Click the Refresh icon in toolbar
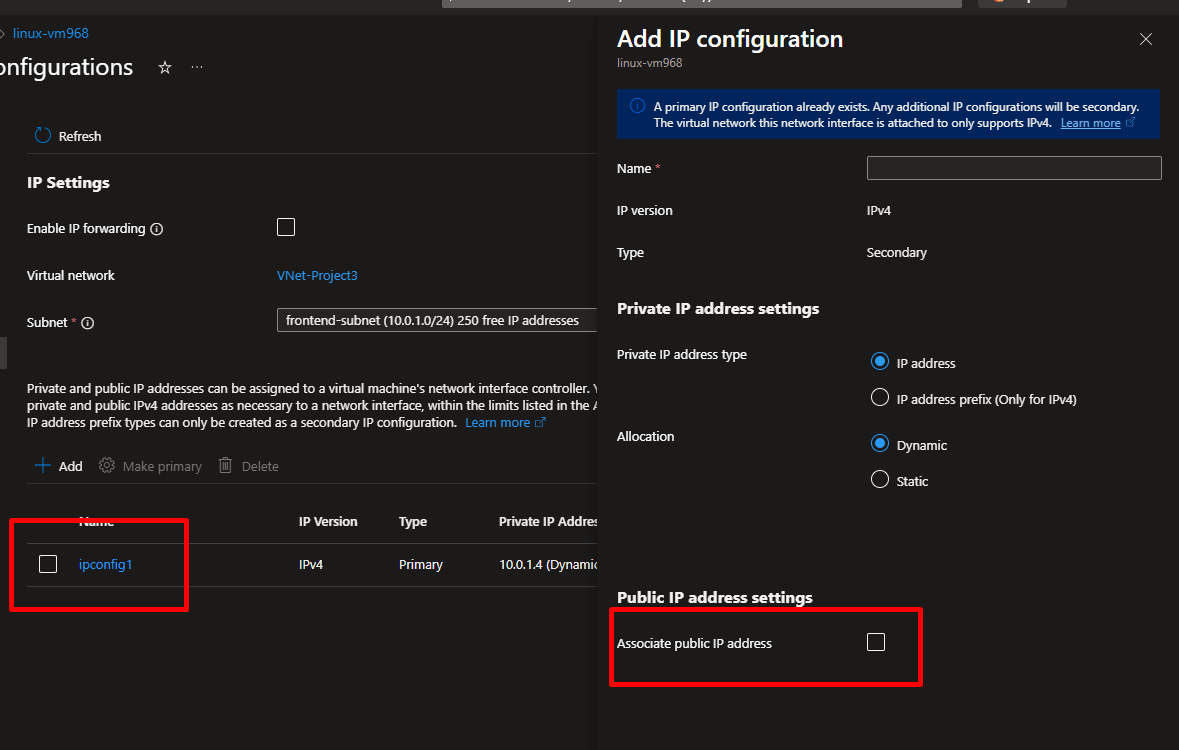 pyautogui.click(x=42, y=136)
